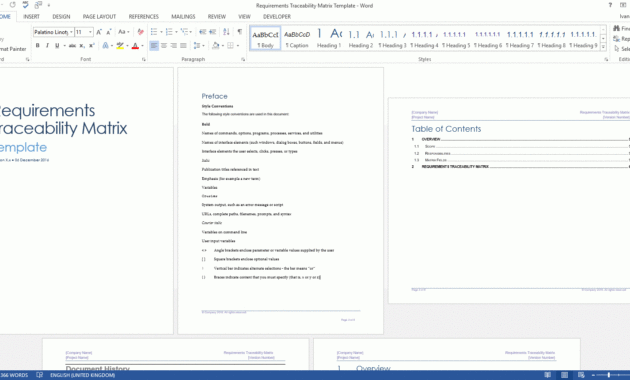
Task: Toggle Align Right
Action: 174,45
